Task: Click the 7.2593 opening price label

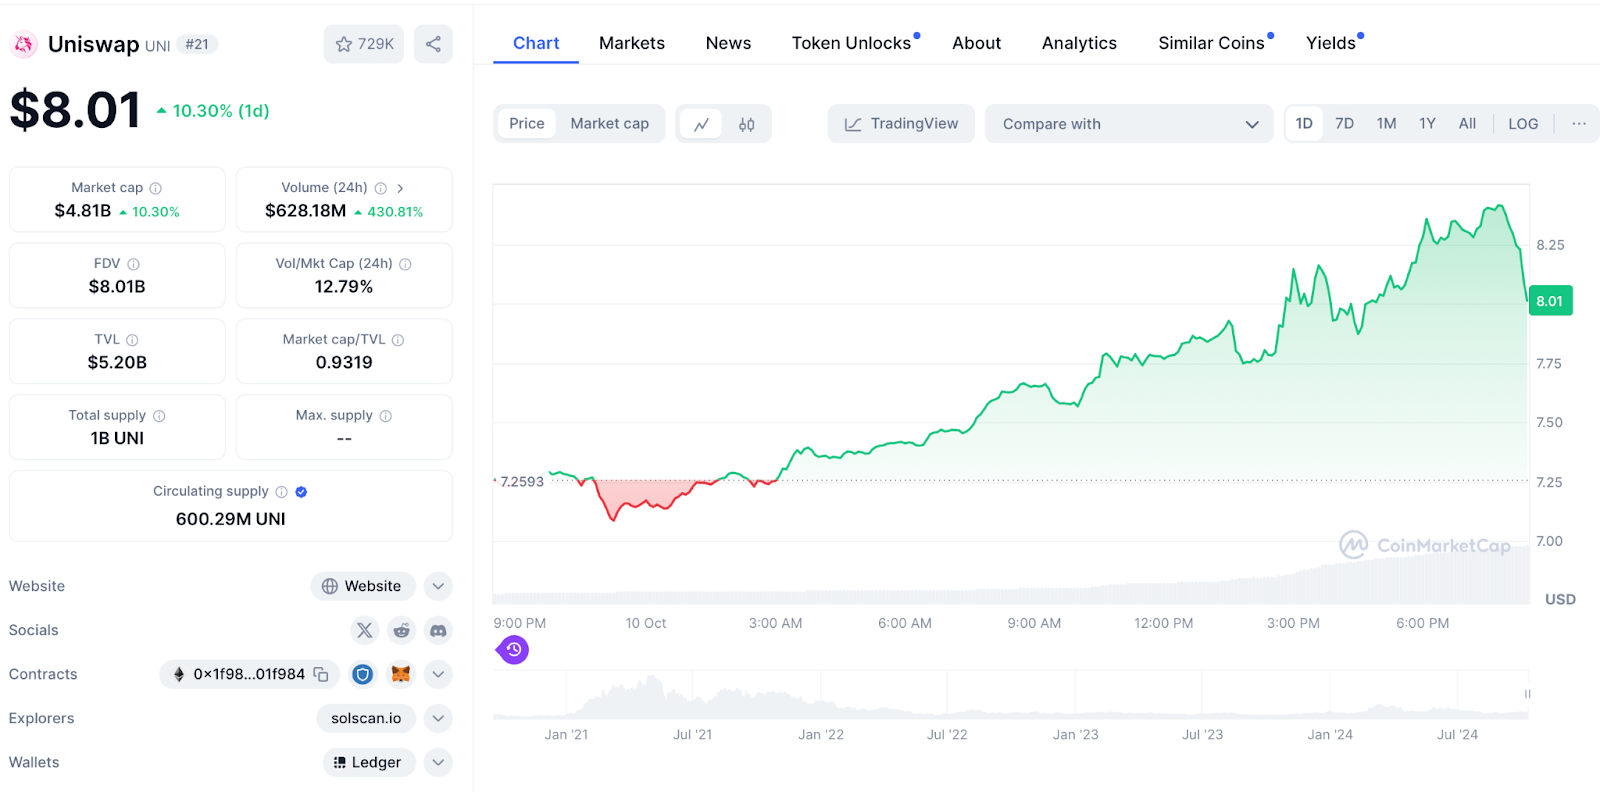Action: click(x=522, y=482)
